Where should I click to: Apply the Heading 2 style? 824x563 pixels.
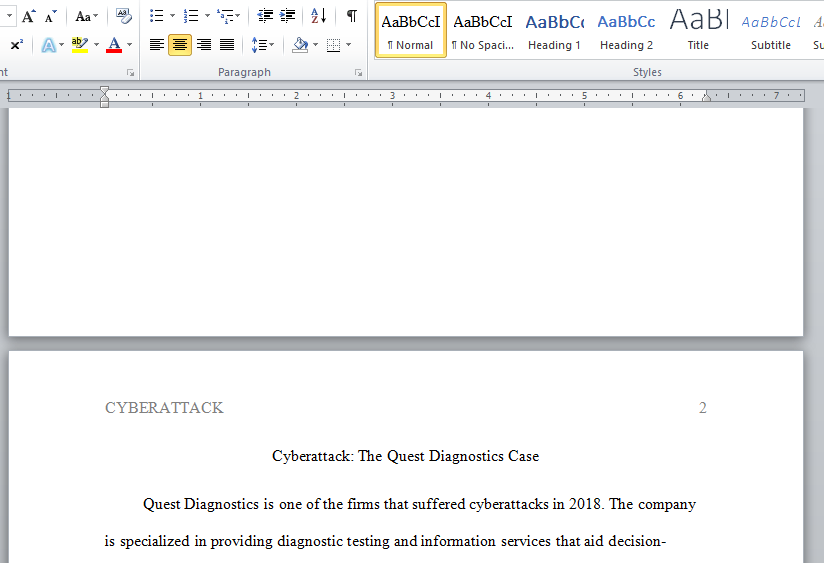pyautogui.click(x=626, y=30)
